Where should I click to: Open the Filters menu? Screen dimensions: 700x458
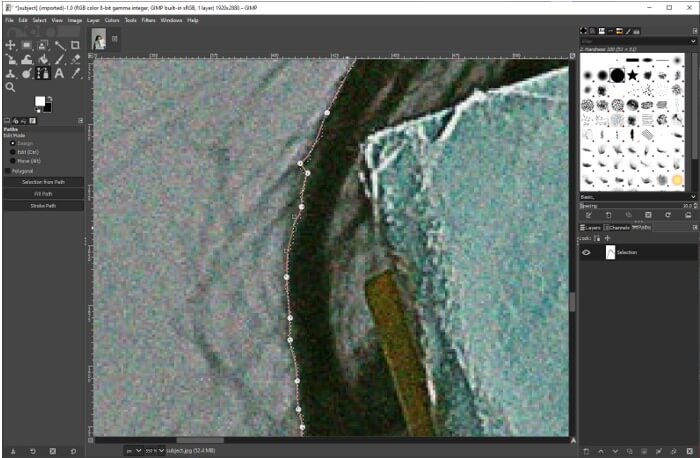pyautogui.click(x=148, y=20)
